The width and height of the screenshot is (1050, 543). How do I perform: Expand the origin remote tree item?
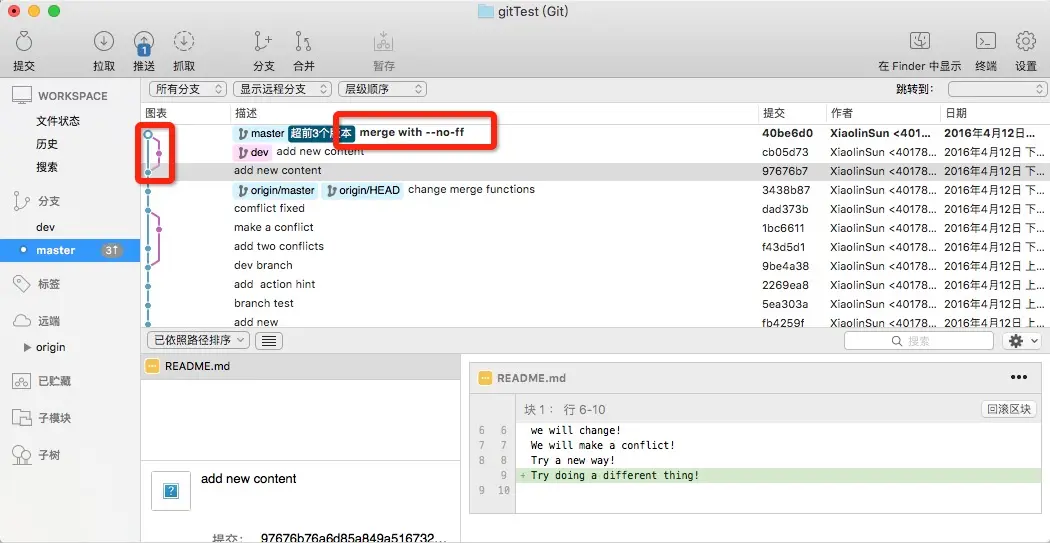tap(27, 347)
